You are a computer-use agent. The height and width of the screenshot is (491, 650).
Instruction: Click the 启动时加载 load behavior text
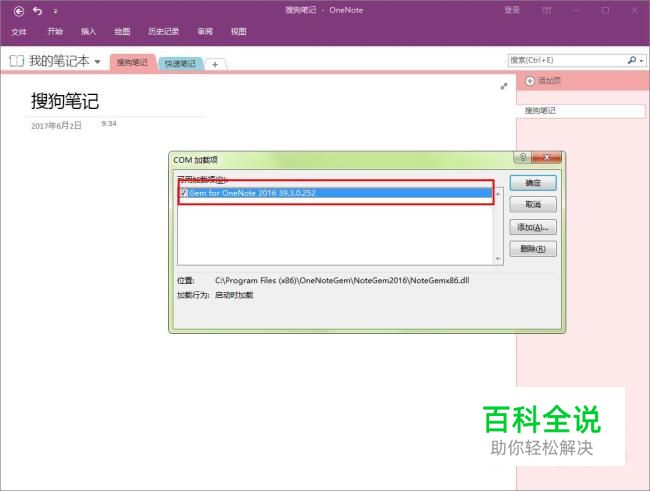click(234, 295)
